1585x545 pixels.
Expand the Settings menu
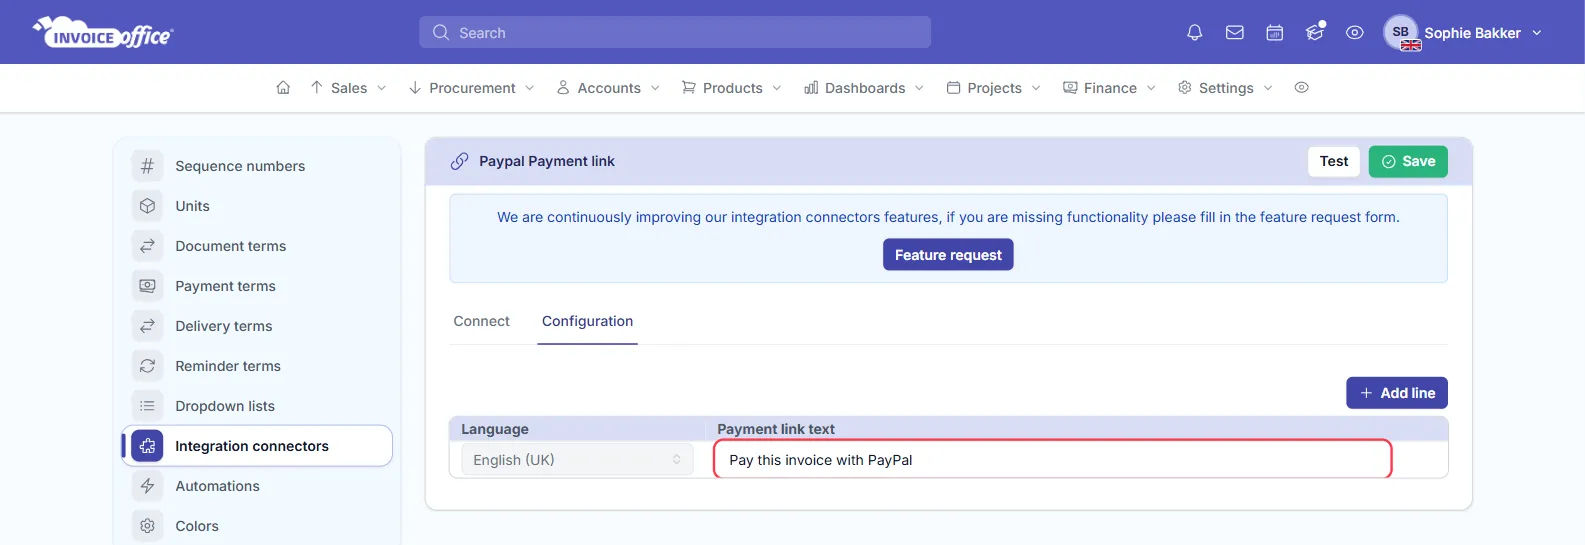[x=1225, y=88]
